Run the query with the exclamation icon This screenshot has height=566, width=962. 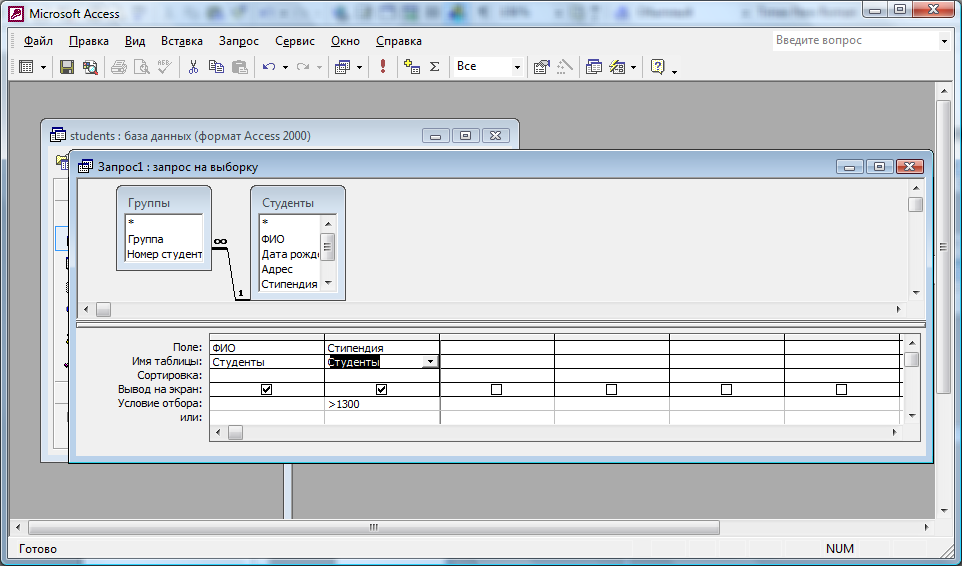383,67
